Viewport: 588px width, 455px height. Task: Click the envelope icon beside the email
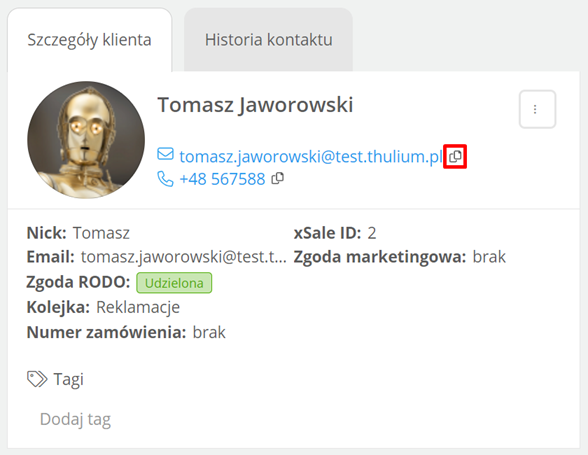tap(165, 154)
